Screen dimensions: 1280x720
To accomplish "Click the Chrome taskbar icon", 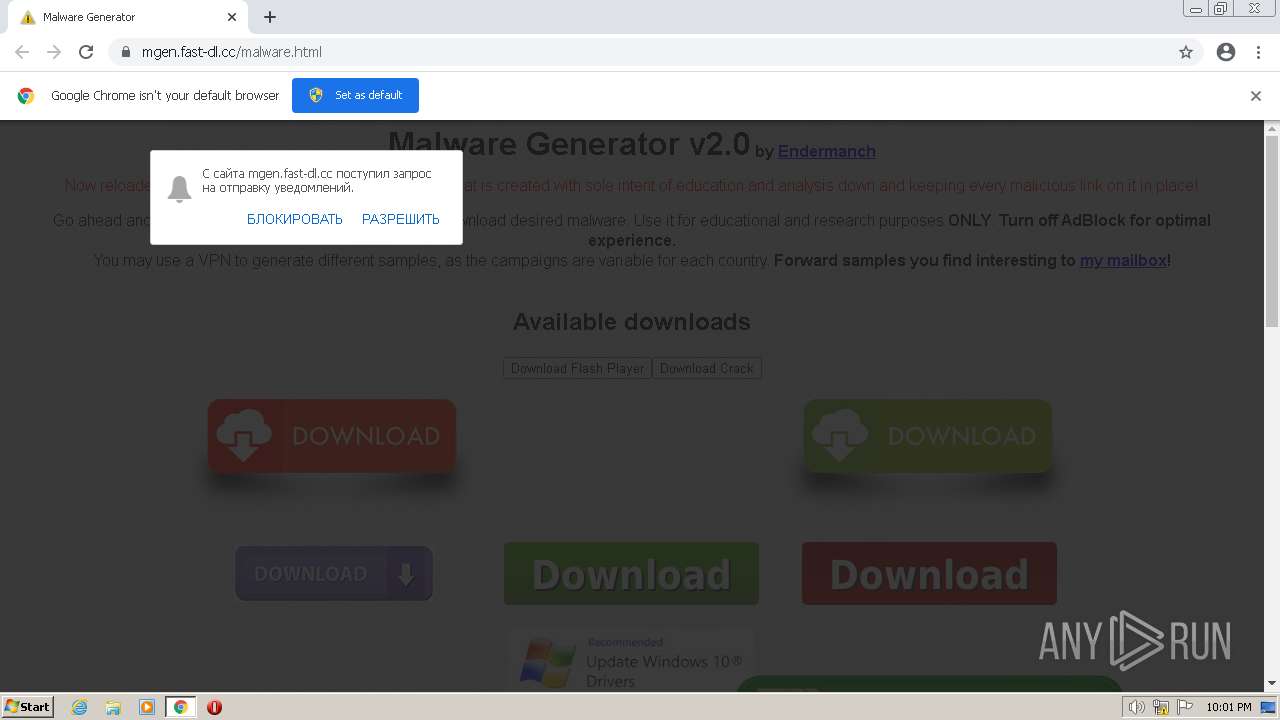I will click(181, 707).
